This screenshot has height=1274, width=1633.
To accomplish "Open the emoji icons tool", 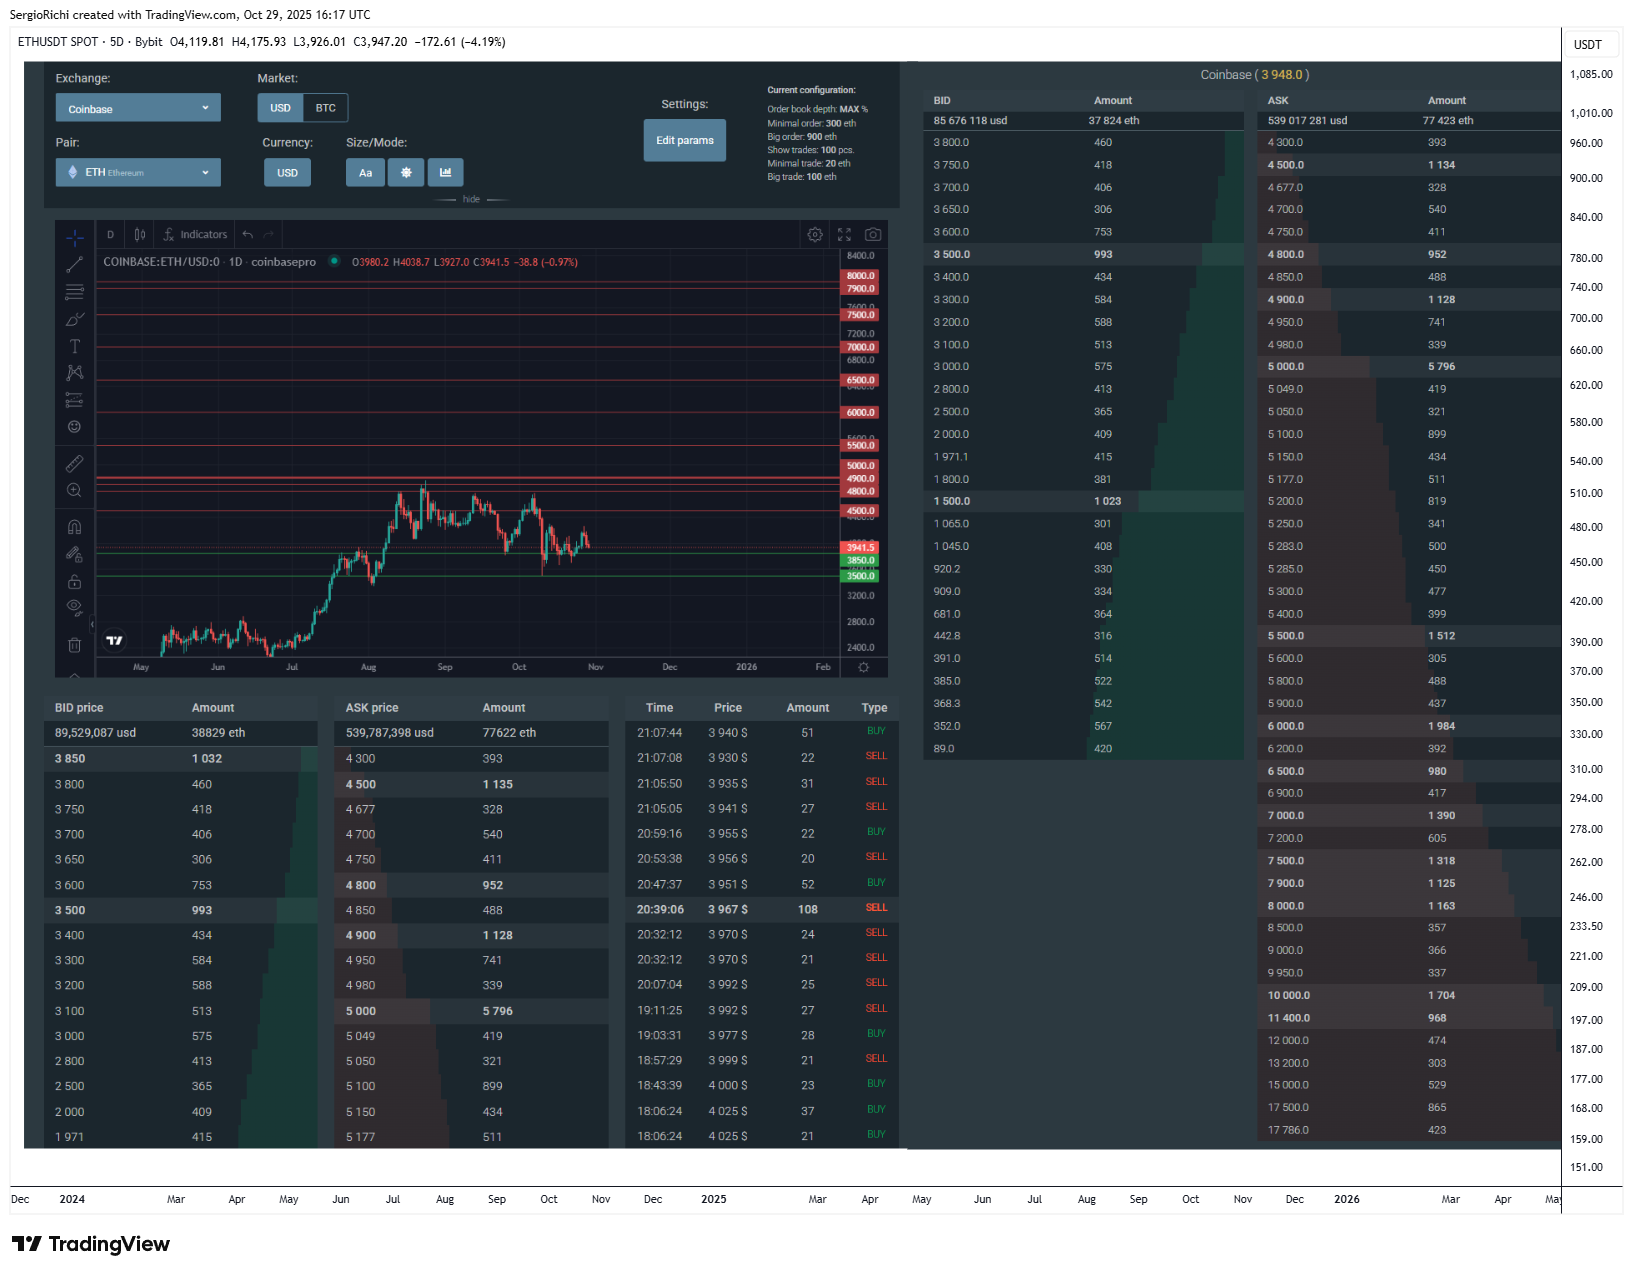I will (x=74, y=427).
